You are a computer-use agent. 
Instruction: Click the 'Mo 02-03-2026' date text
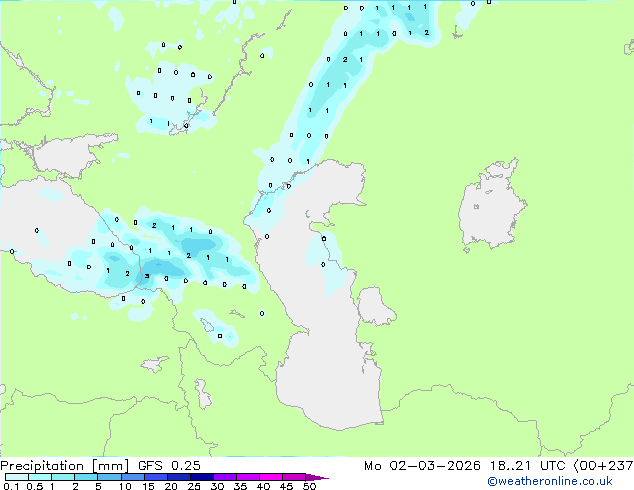click(x=422, y=466)
